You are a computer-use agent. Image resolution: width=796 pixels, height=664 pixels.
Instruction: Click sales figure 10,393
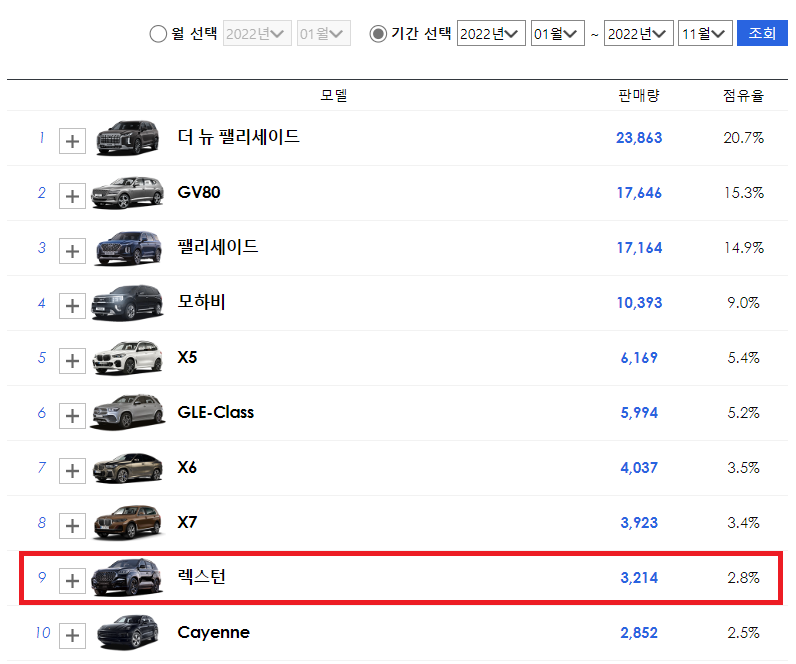click(639, 303)
